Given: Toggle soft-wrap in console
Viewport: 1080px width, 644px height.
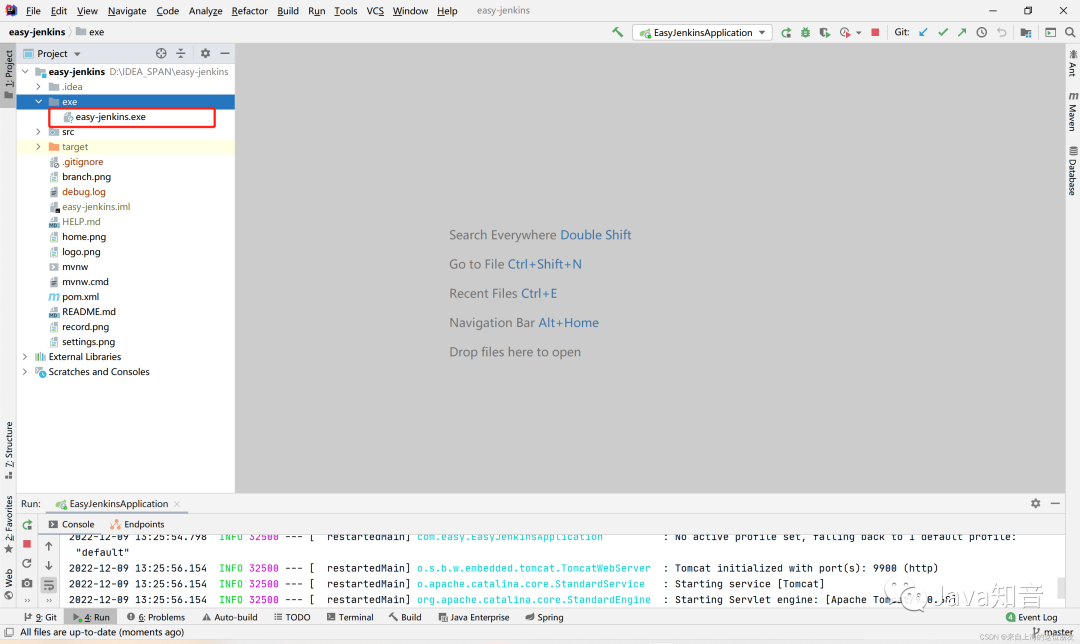Looking at the screenshot, I should click(x=49, y=585).
